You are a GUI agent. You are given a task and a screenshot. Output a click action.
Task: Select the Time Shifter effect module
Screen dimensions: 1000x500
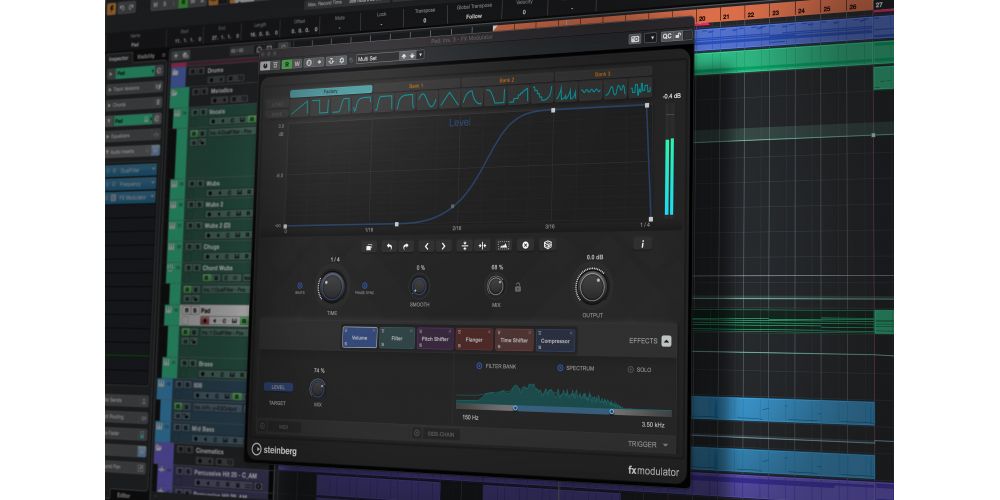[514, 341]
